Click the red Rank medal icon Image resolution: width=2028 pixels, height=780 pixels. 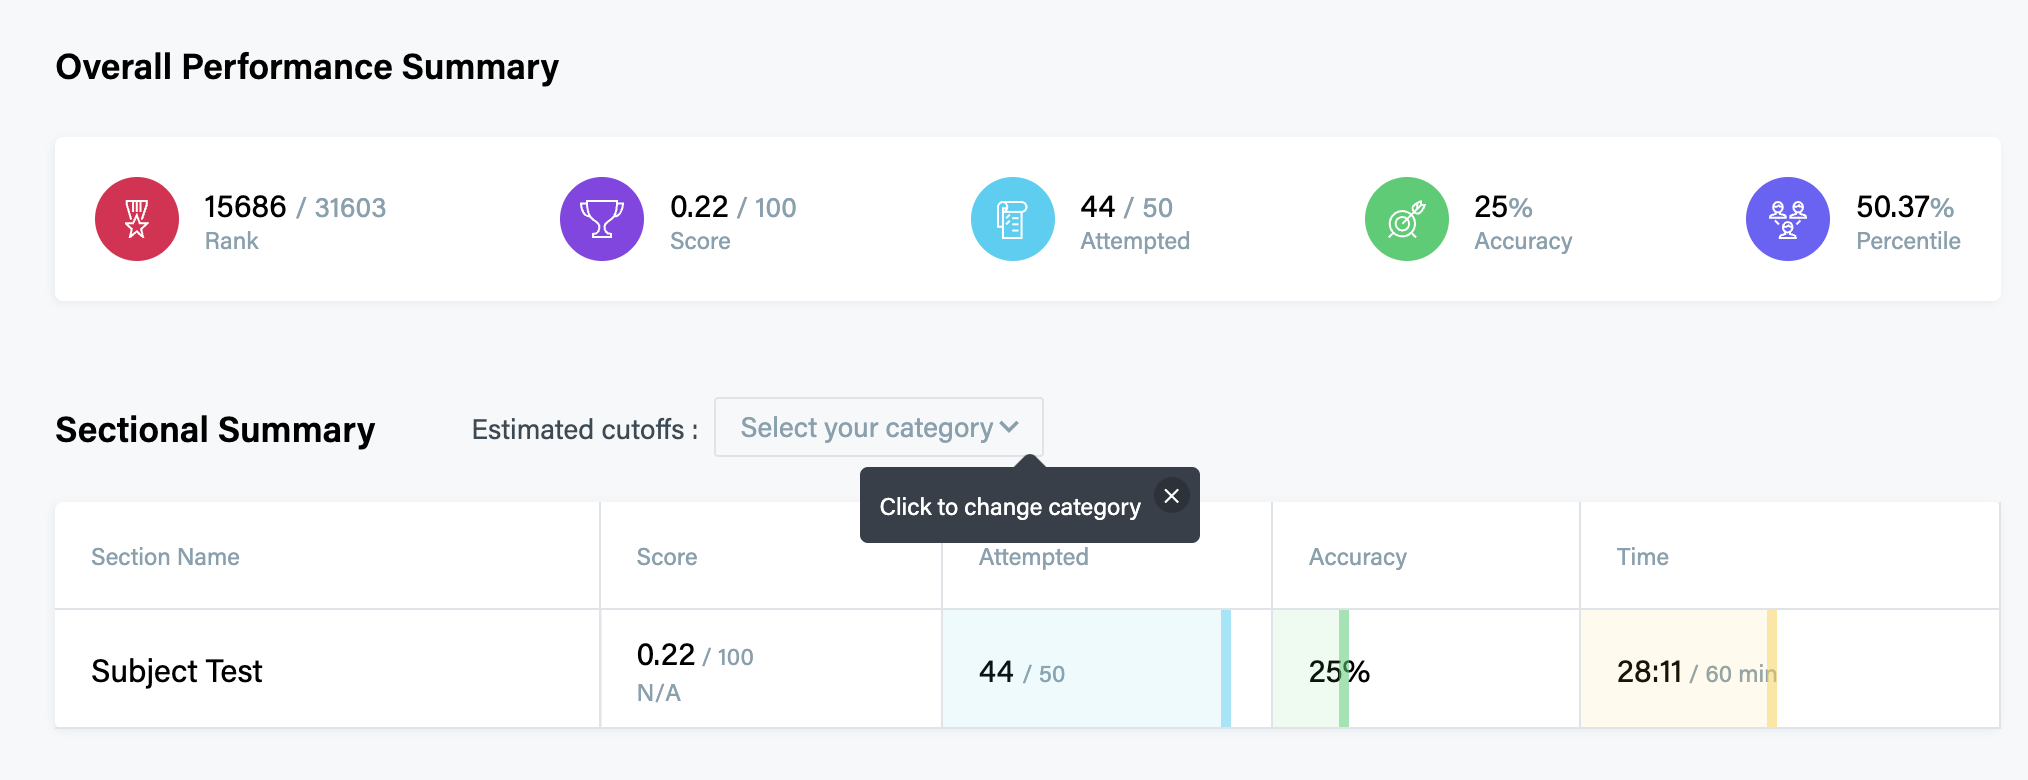137,219
